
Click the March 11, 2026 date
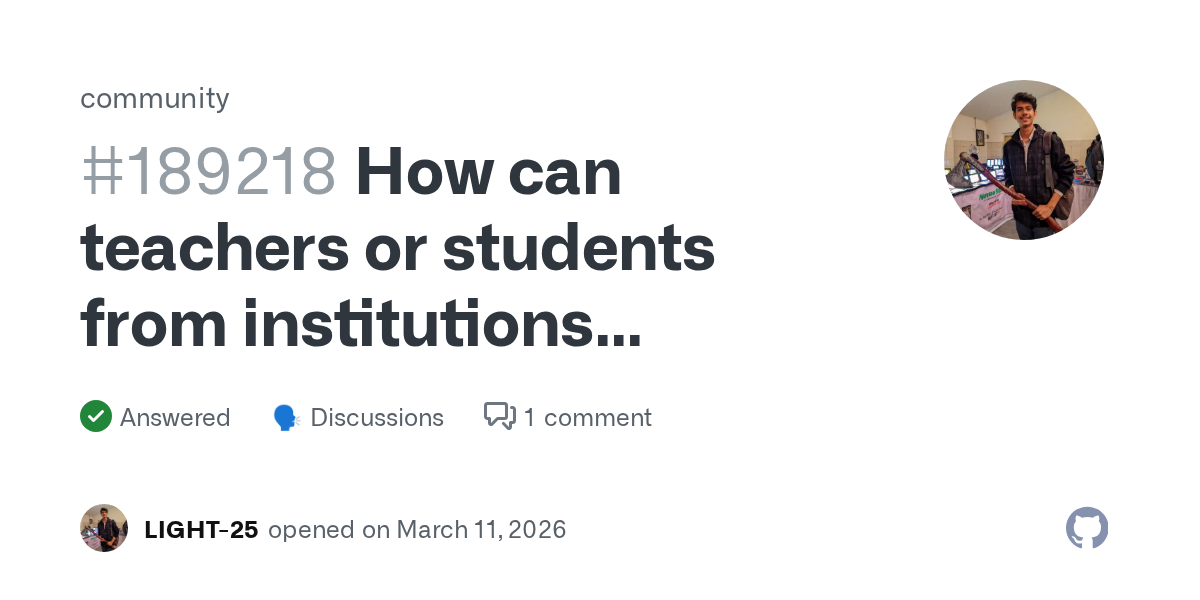481,530
